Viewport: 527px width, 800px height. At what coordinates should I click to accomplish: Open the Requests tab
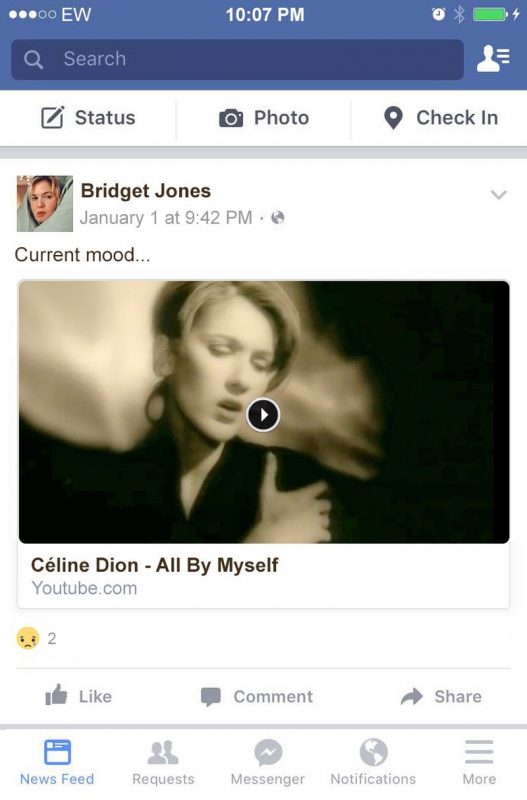pyautogui.click(x=163, y=762)
